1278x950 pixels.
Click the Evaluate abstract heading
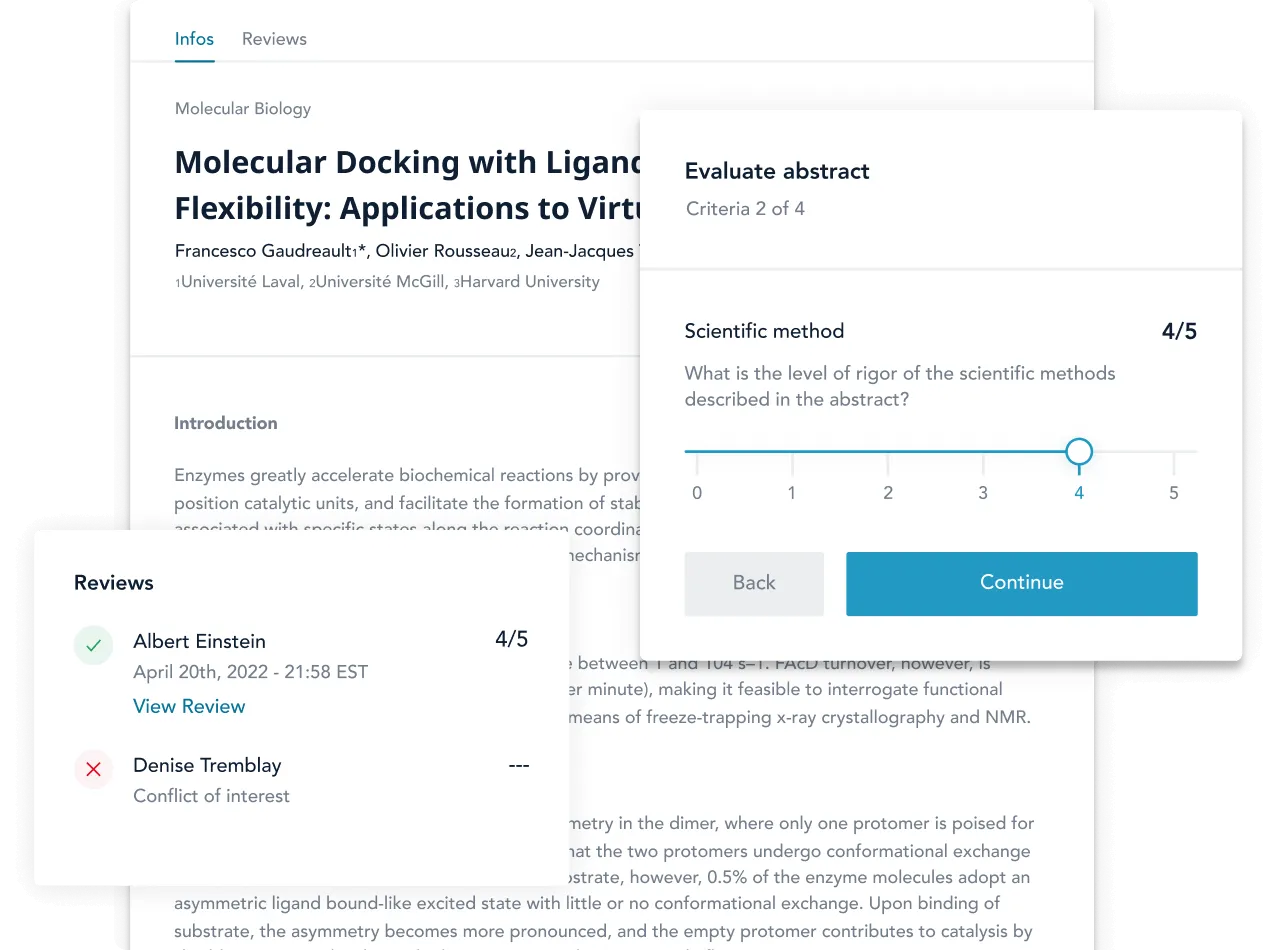(x=777, y=171)
